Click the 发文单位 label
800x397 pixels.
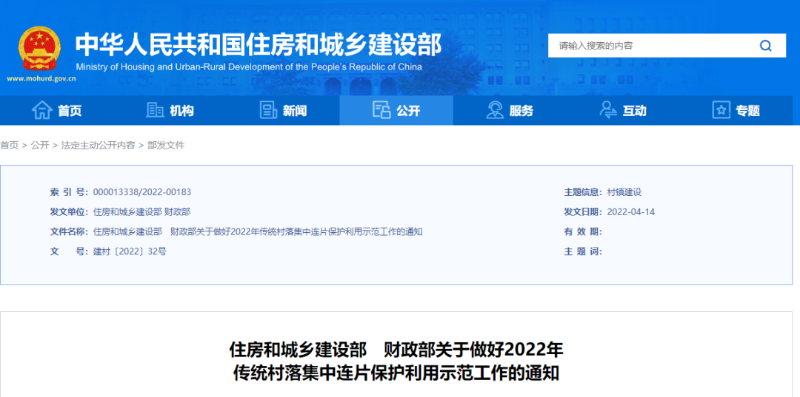pos(69,212)
